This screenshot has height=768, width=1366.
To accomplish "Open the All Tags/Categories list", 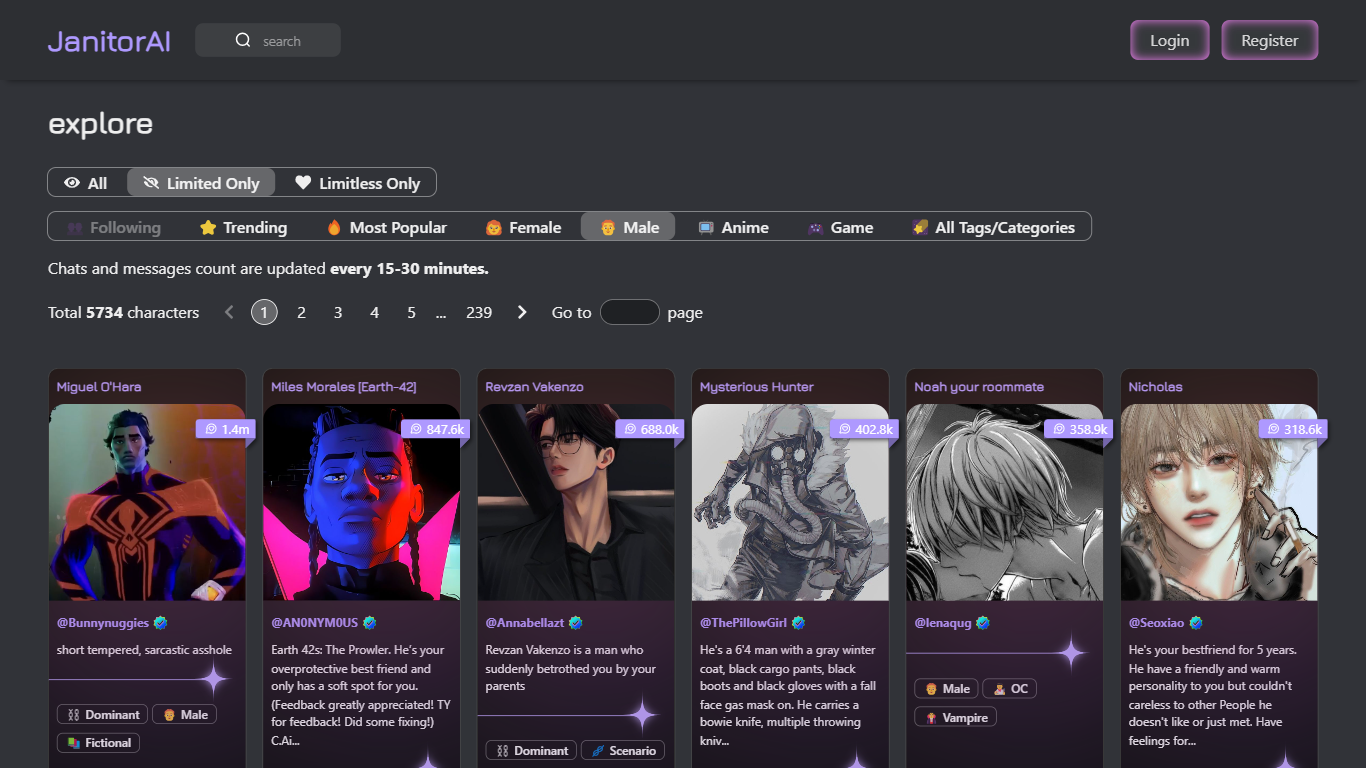I will click(x=993, y=227).
